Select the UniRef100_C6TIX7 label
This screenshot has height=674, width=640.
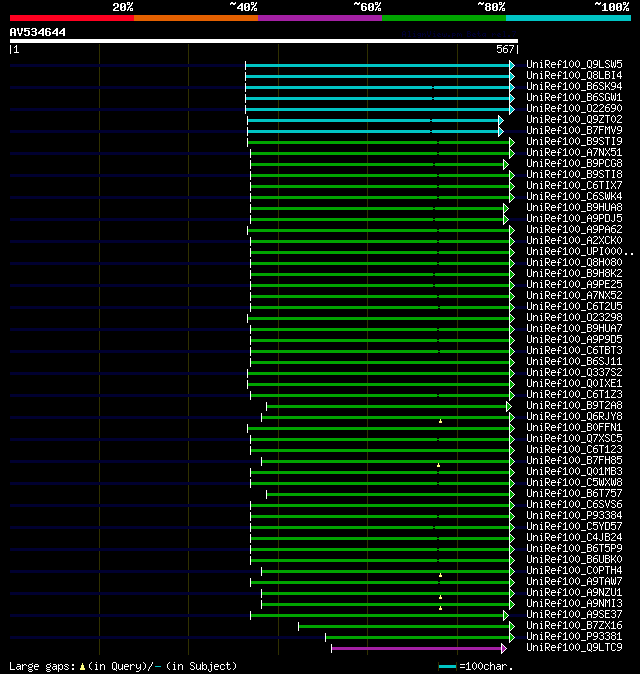click(x=574, y=185)
